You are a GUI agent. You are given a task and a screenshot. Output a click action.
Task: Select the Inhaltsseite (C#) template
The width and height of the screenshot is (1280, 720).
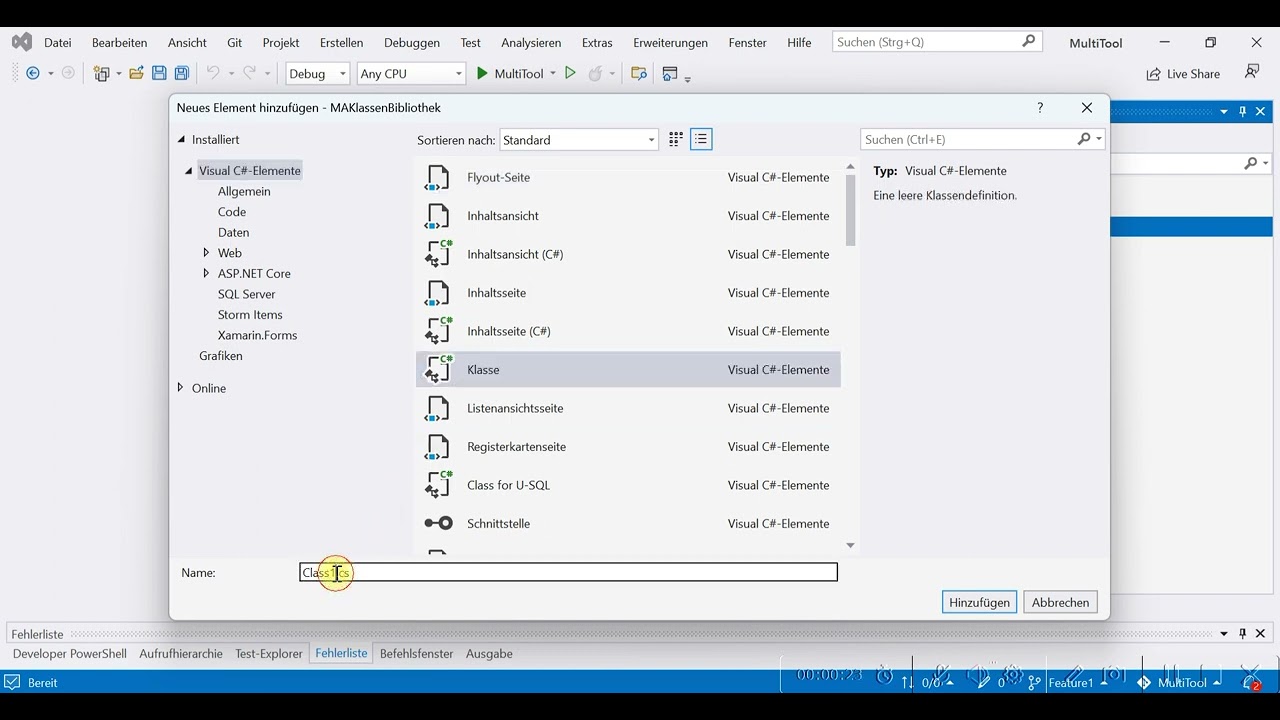(x=628, y=331)
